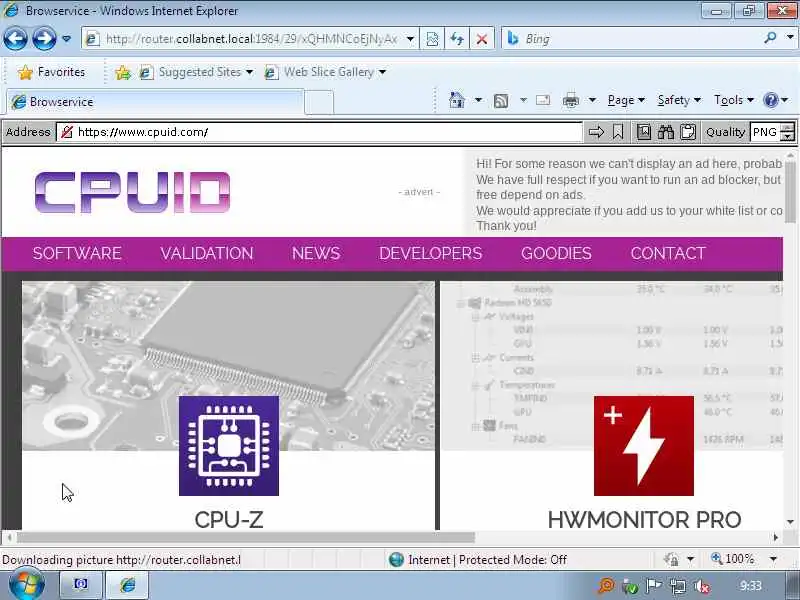Click the Refresh icon next to address bar
Screen dimensions: 800x600
[457, 39]
